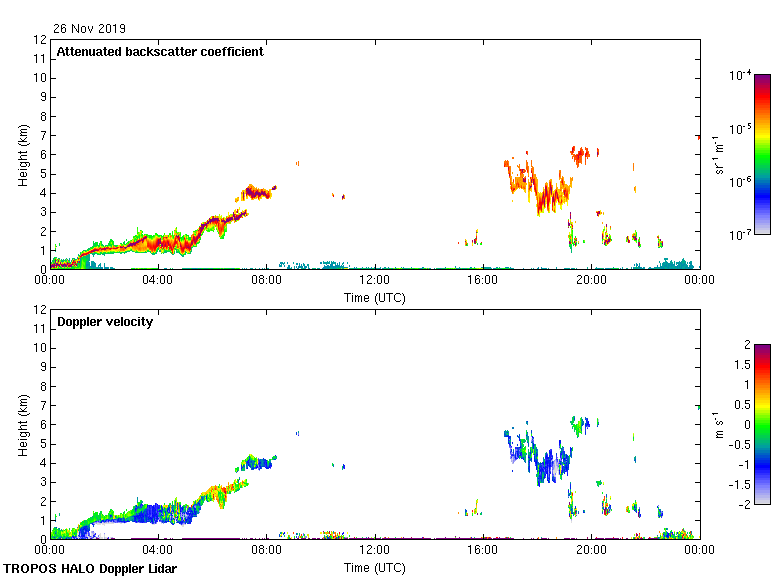
Task: Pick the 08:00 tick label on backscatter plot
Action: (266, 282)
